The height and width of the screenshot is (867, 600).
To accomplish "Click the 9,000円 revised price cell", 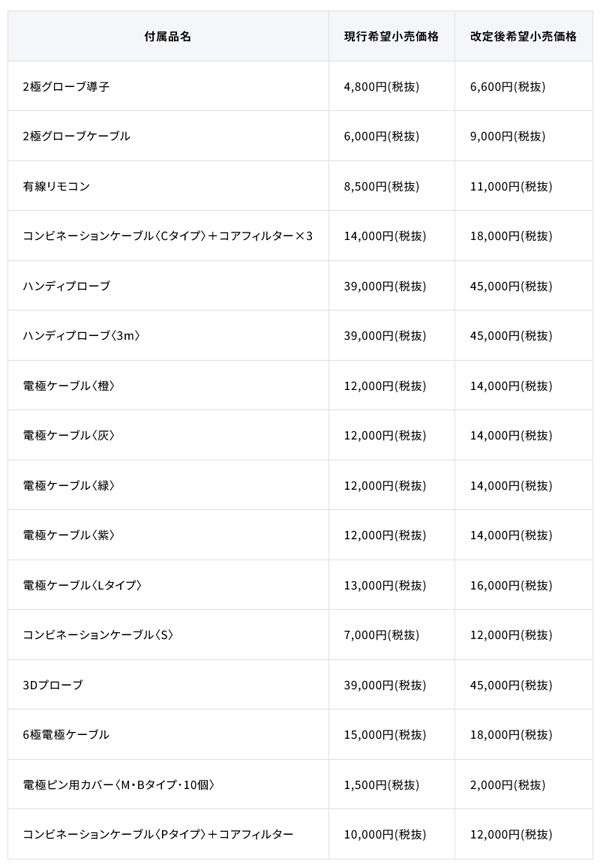I will click(x=523, y=136).
